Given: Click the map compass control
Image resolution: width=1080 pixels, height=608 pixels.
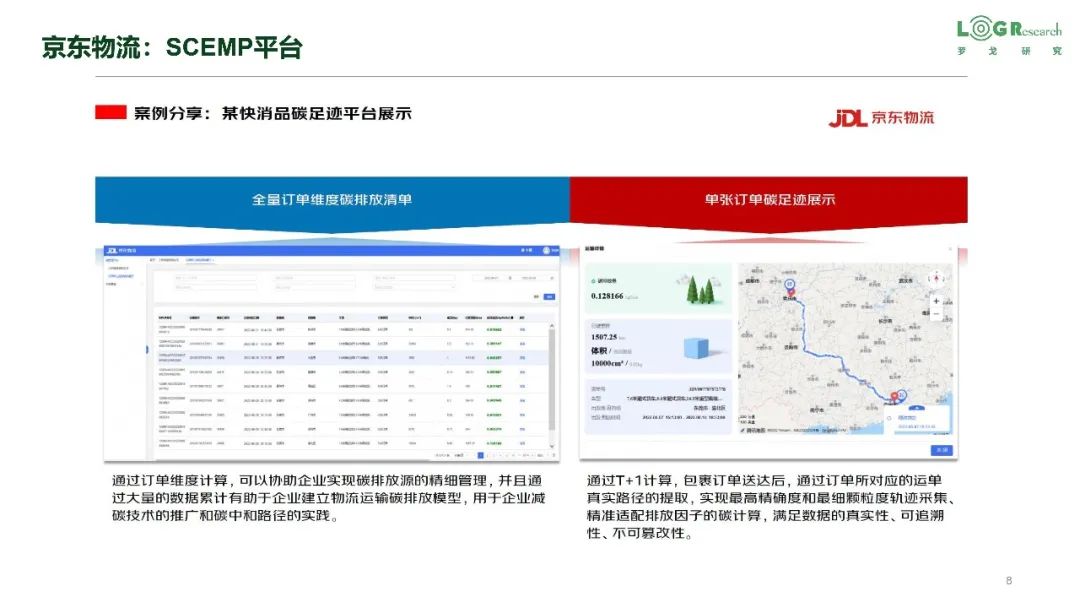Looking at the screenshot, I should [x=936, y=278].
